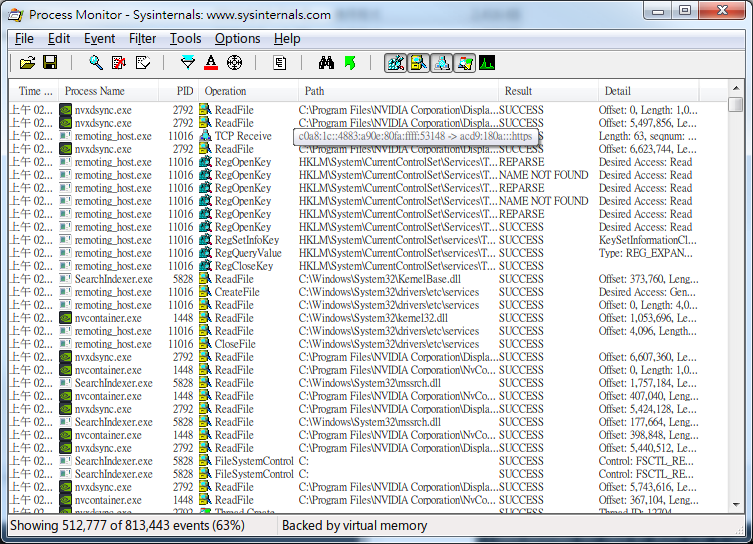This screenshot has width=753, height=544.
Task: Select the CreateFile operation row
Action: [354, 292]
